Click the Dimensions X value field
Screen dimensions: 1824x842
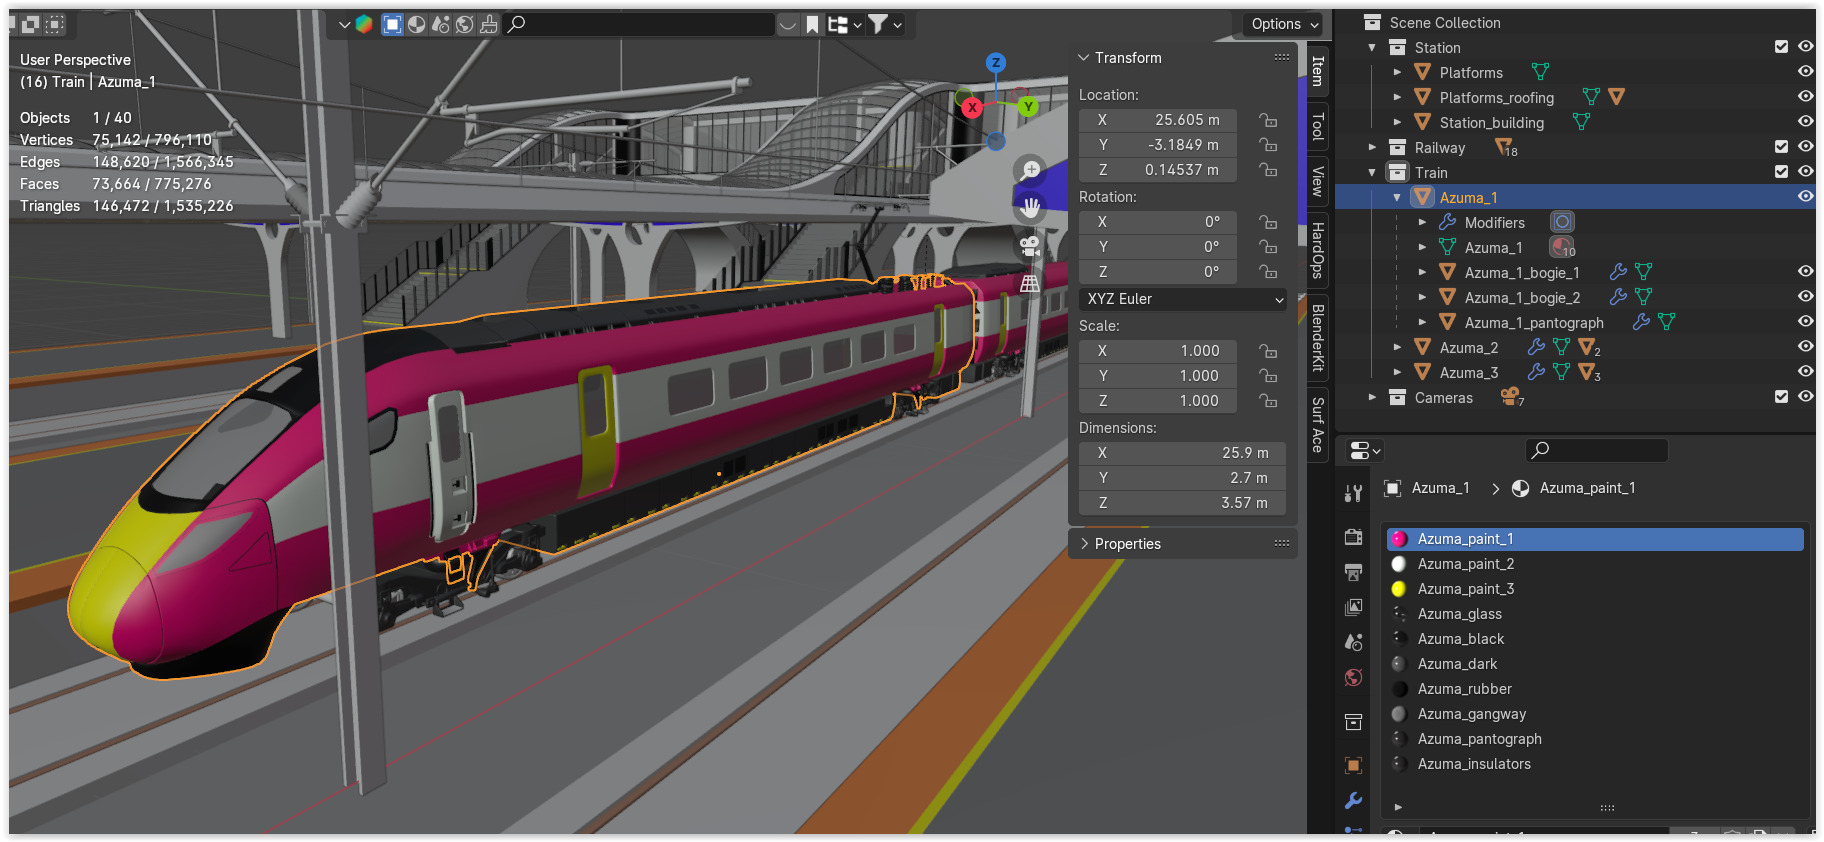pyautogui.click(x=1183, y=453)
